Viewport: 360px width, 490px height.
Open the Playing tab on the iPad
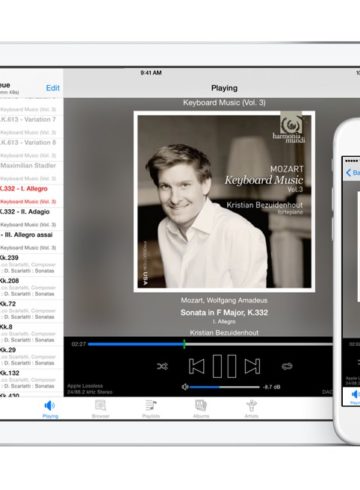pyautogui.click(x=50, y=409)
